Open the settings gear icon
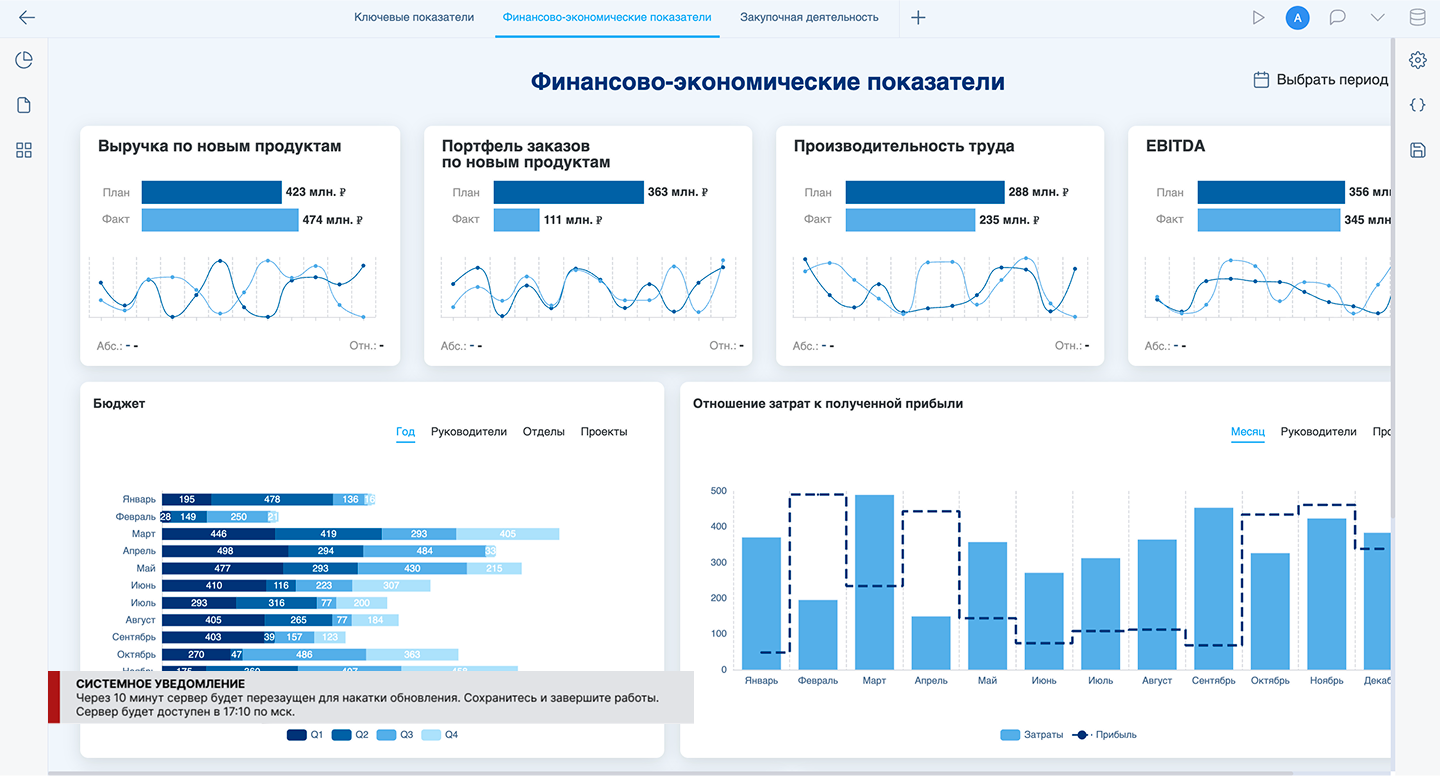Viewport: 1440px width, 776px height. click(x=1417, y=60)
